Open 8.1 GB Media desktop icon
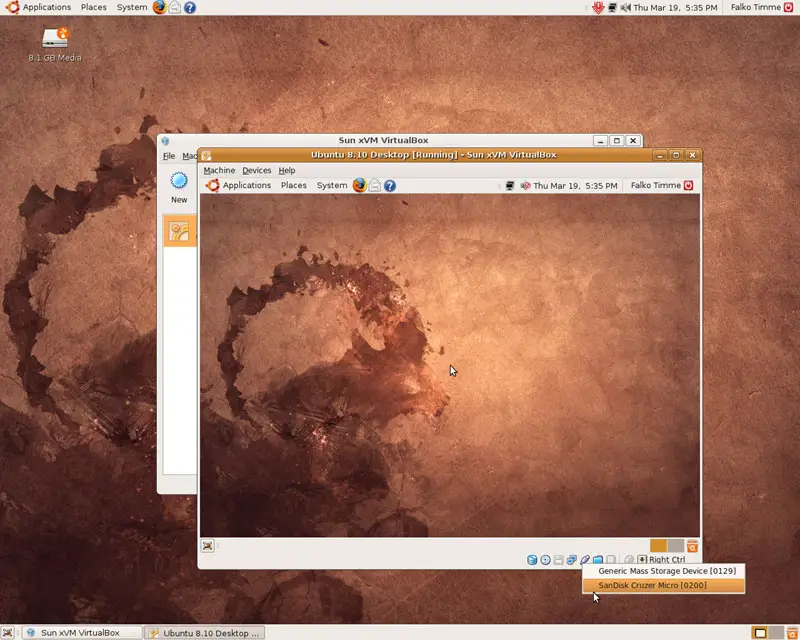 pos(55,45)
